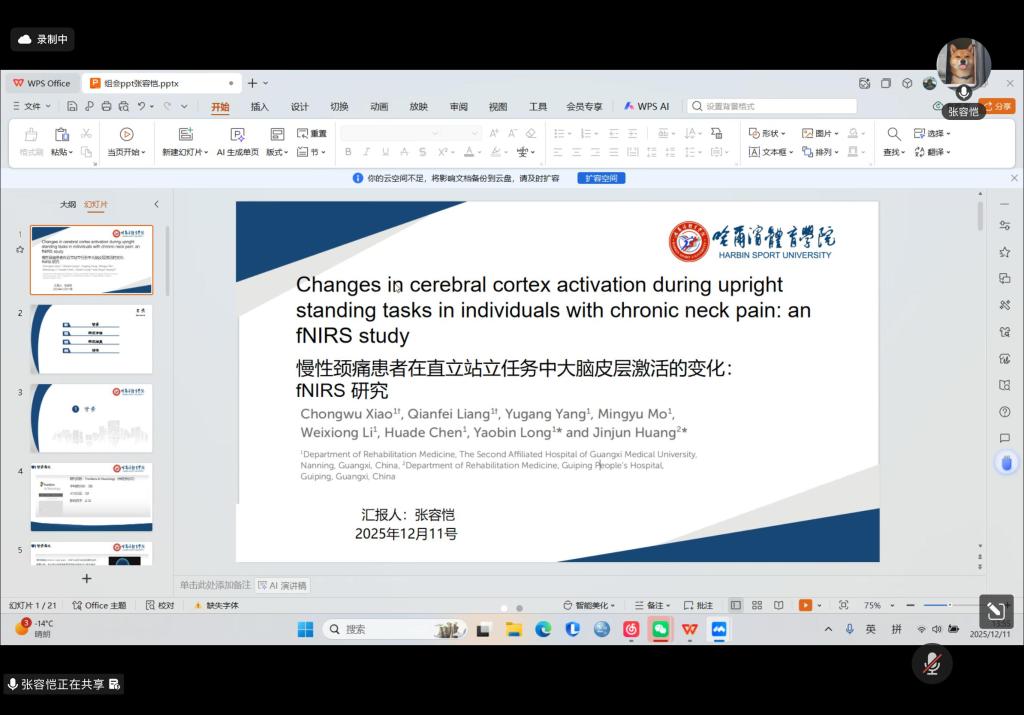Open the 版式 layout dropdown
Viewport: 1024px width, 715px height.
[277, 152]
